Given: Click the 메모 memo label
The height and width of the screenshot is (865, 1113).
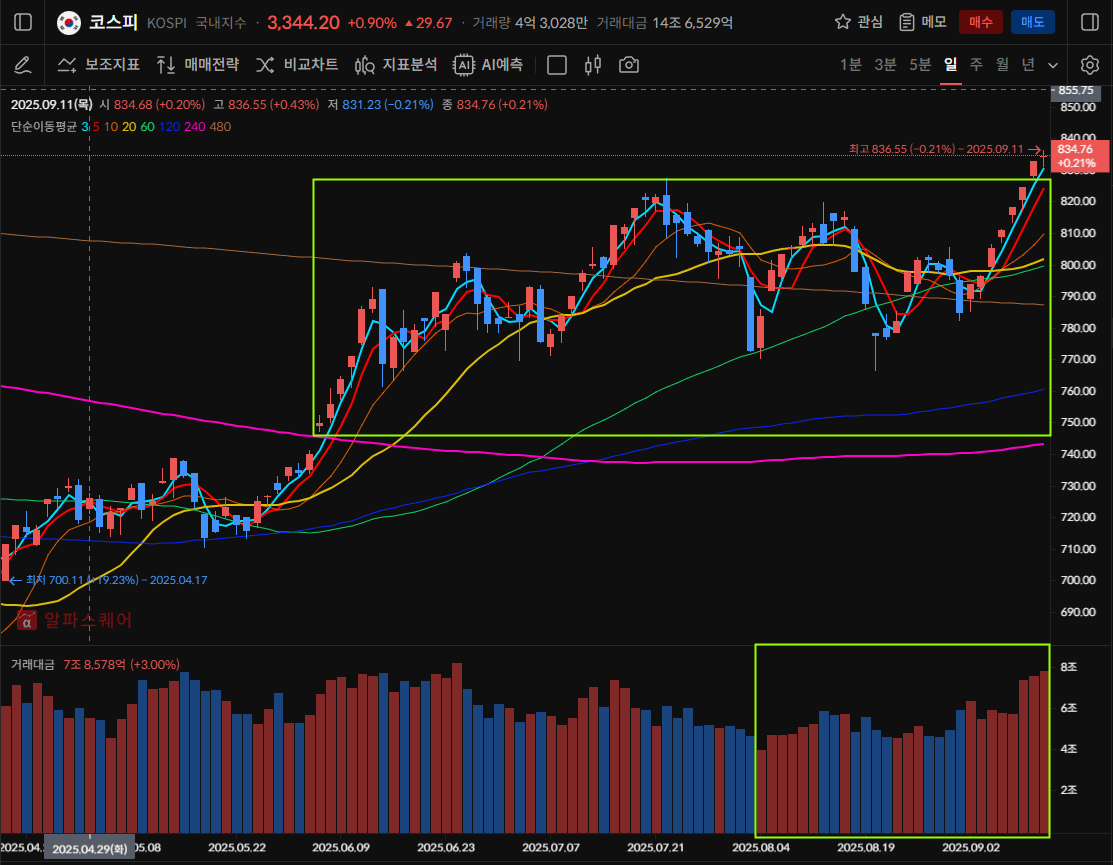Looking at the screenshot, I should point(934,22).
